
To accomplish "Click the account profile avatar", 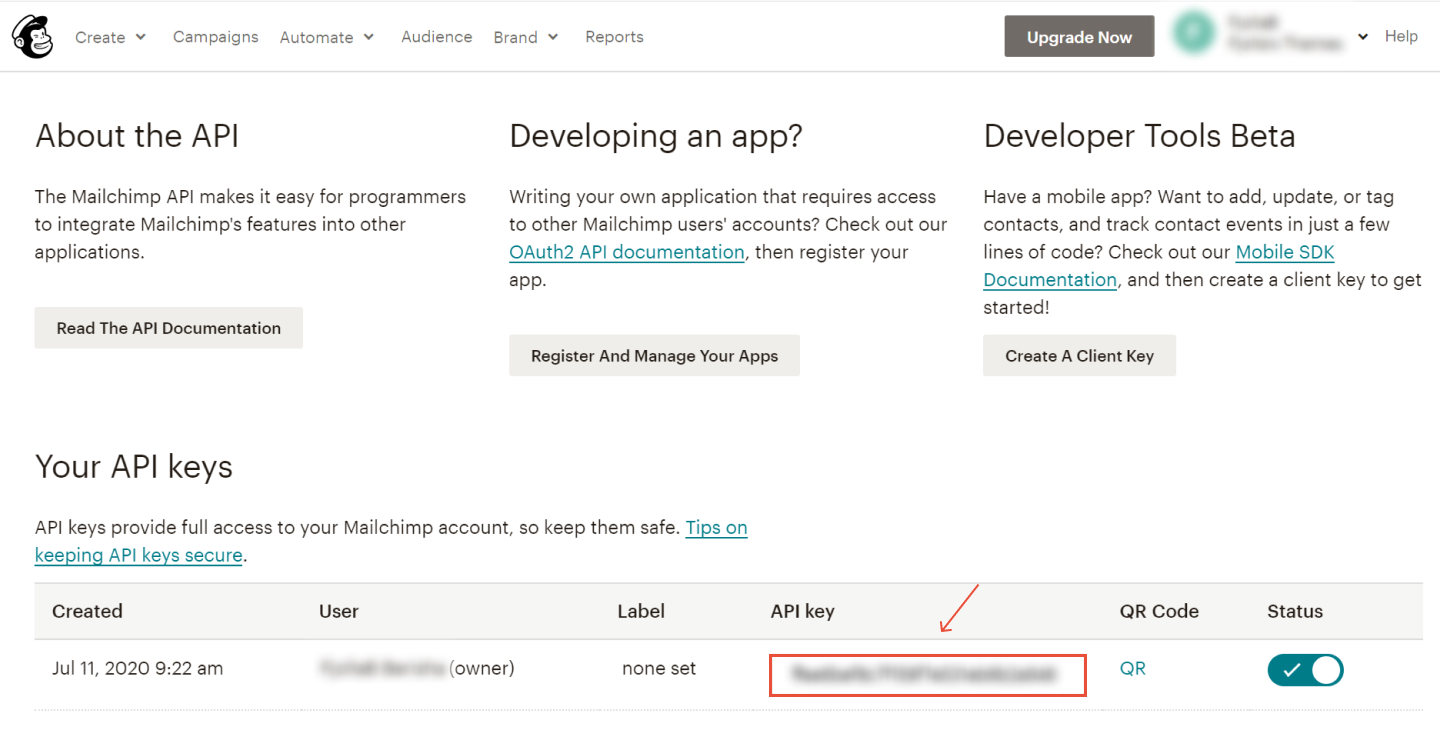I will 1193,34.
